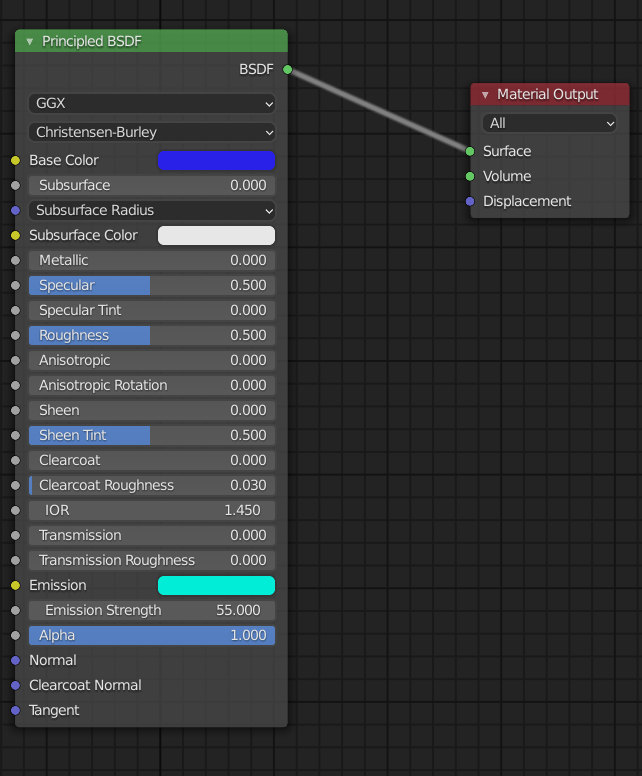Click the Subsurface value slider
642x776 pixels.
click(152, 186)
